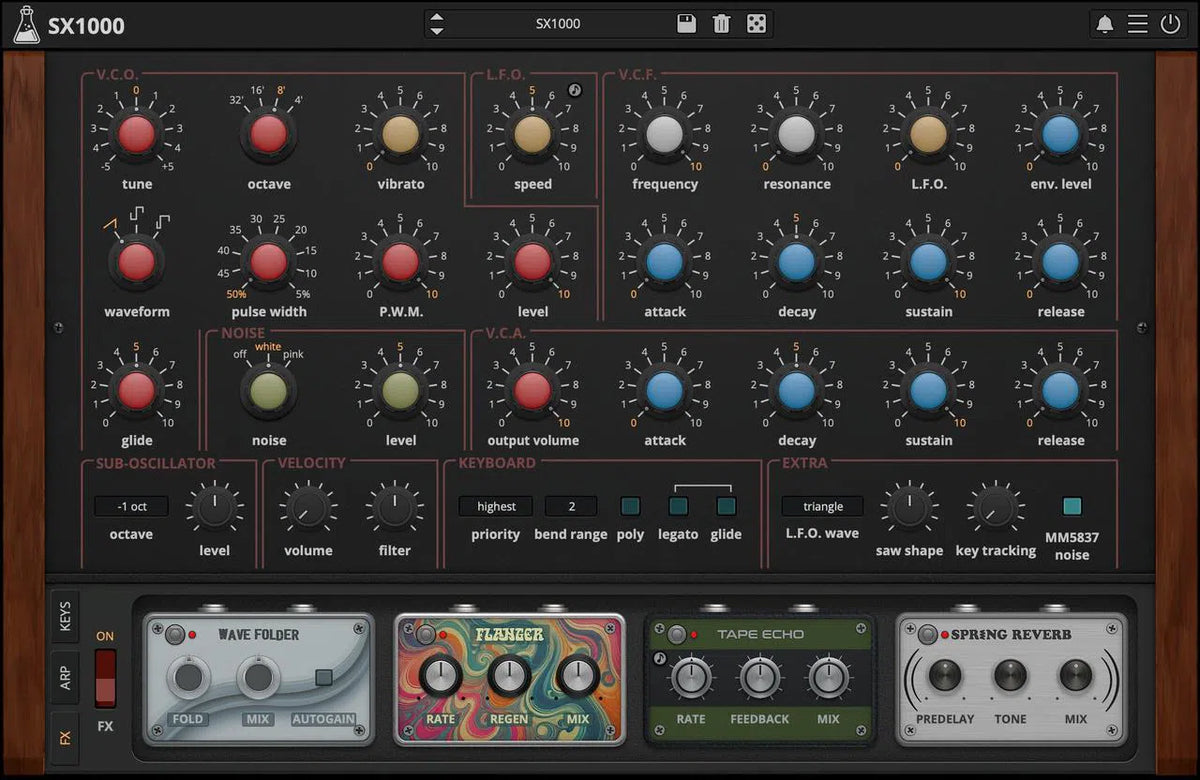The image size is (1200, 780).
Task: Click the trash icon to delete the preset
Action: [721, 23]
